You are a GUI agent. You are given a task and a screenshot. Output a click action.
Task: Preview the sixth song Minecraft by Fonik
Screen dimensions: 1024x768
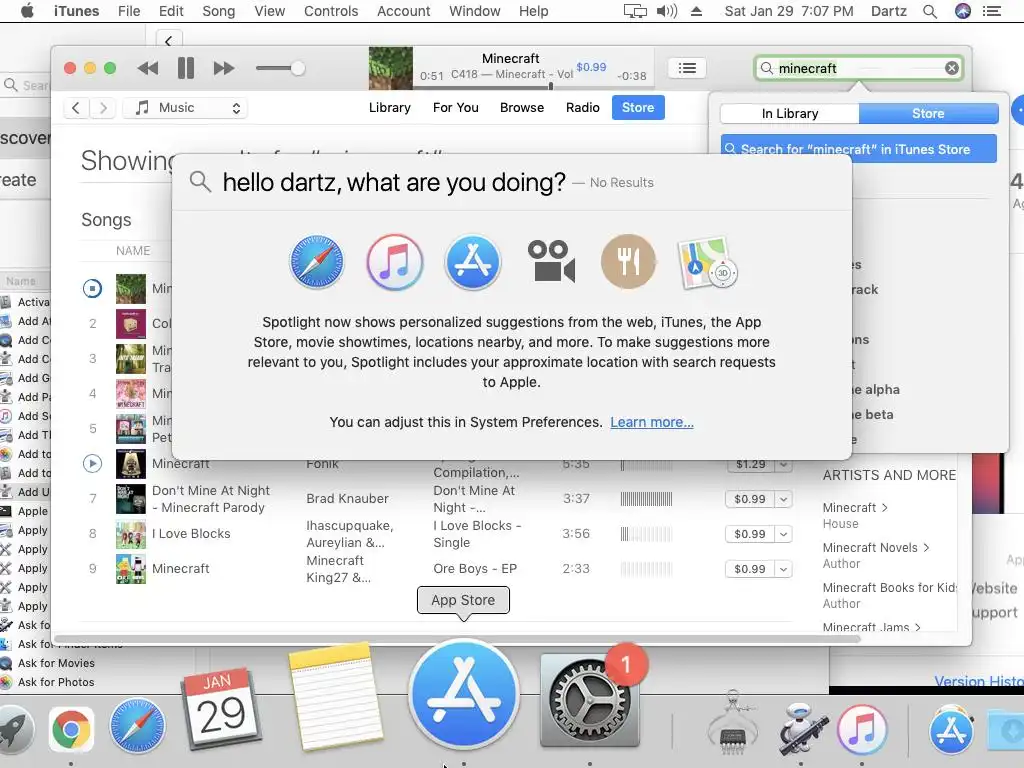coord(92,464)
